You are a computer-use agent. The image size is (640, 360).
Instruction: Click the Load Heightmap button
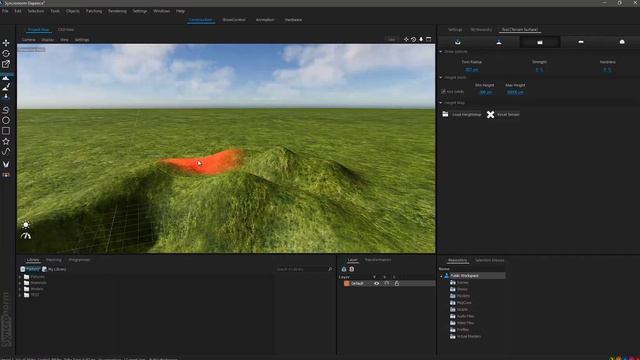pyautogui.click(x=462, y=114)
